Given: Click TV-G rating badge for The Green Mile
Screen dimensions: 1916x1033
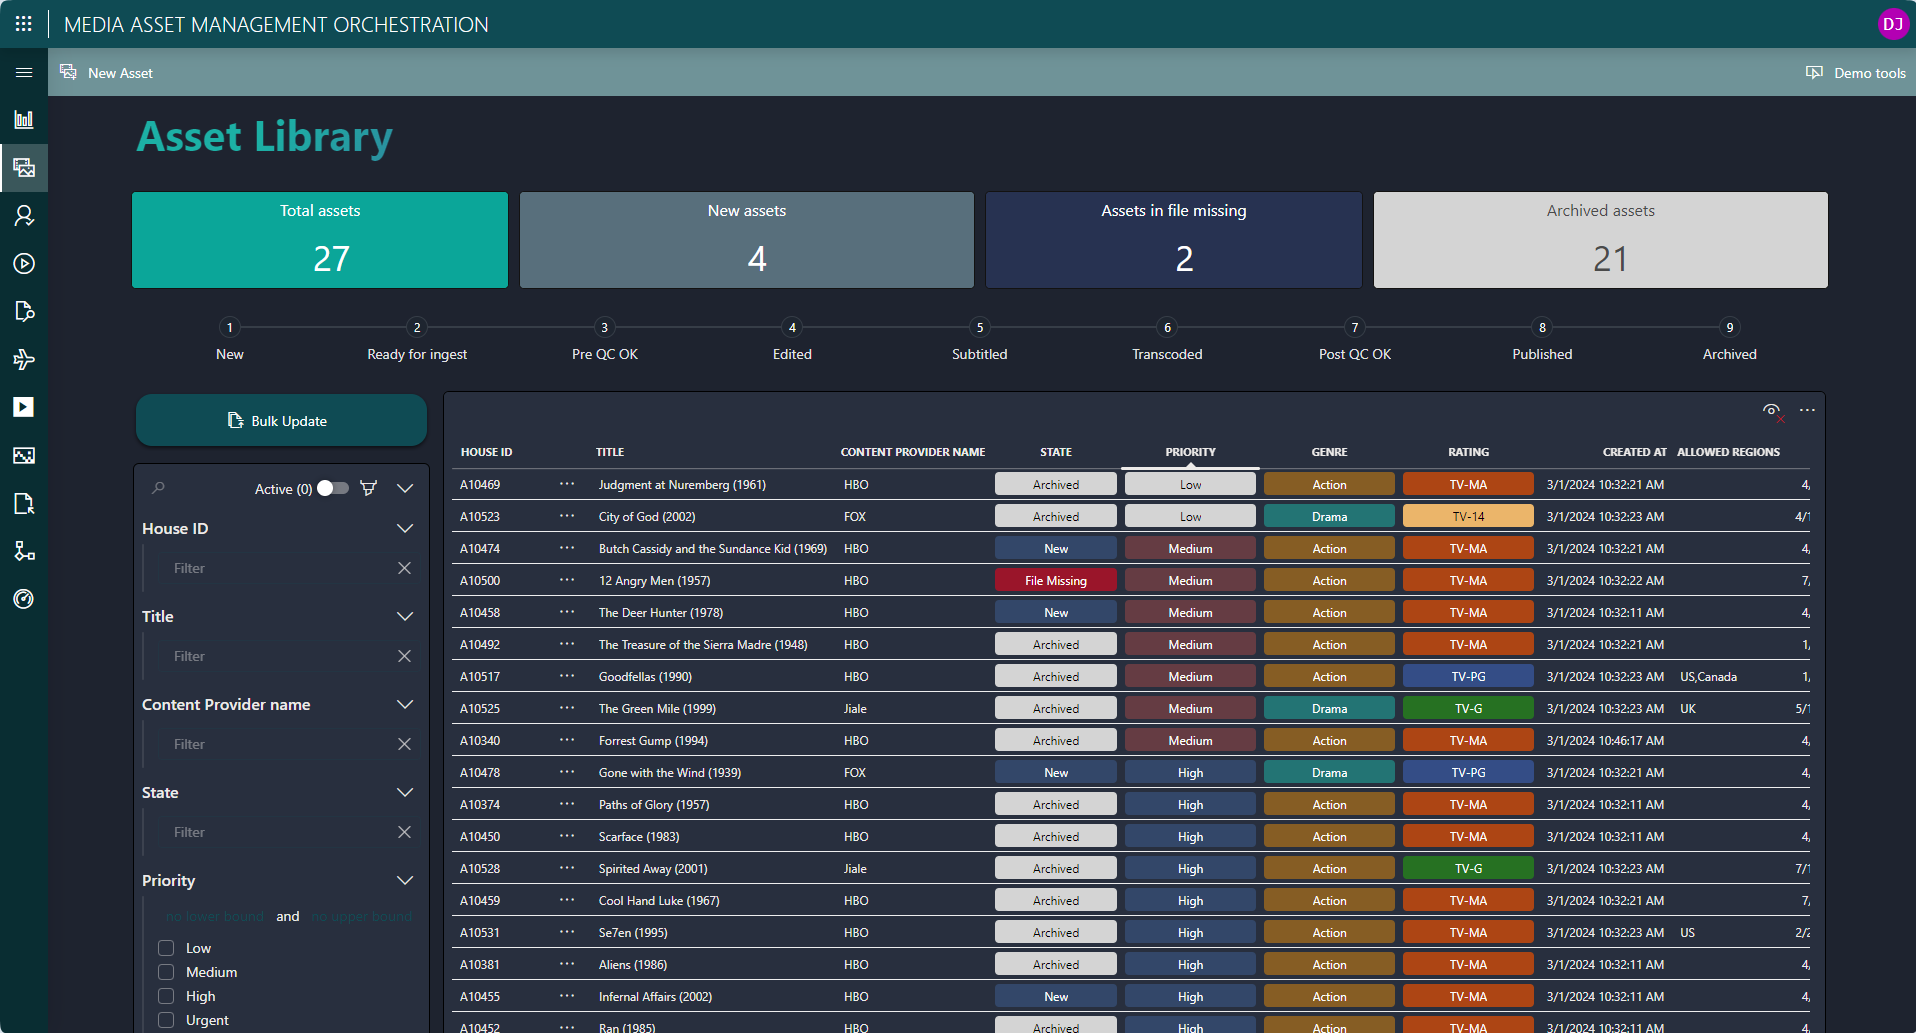Looking at the screenshot, I should pyautogui.click(x=1468, y=708).
